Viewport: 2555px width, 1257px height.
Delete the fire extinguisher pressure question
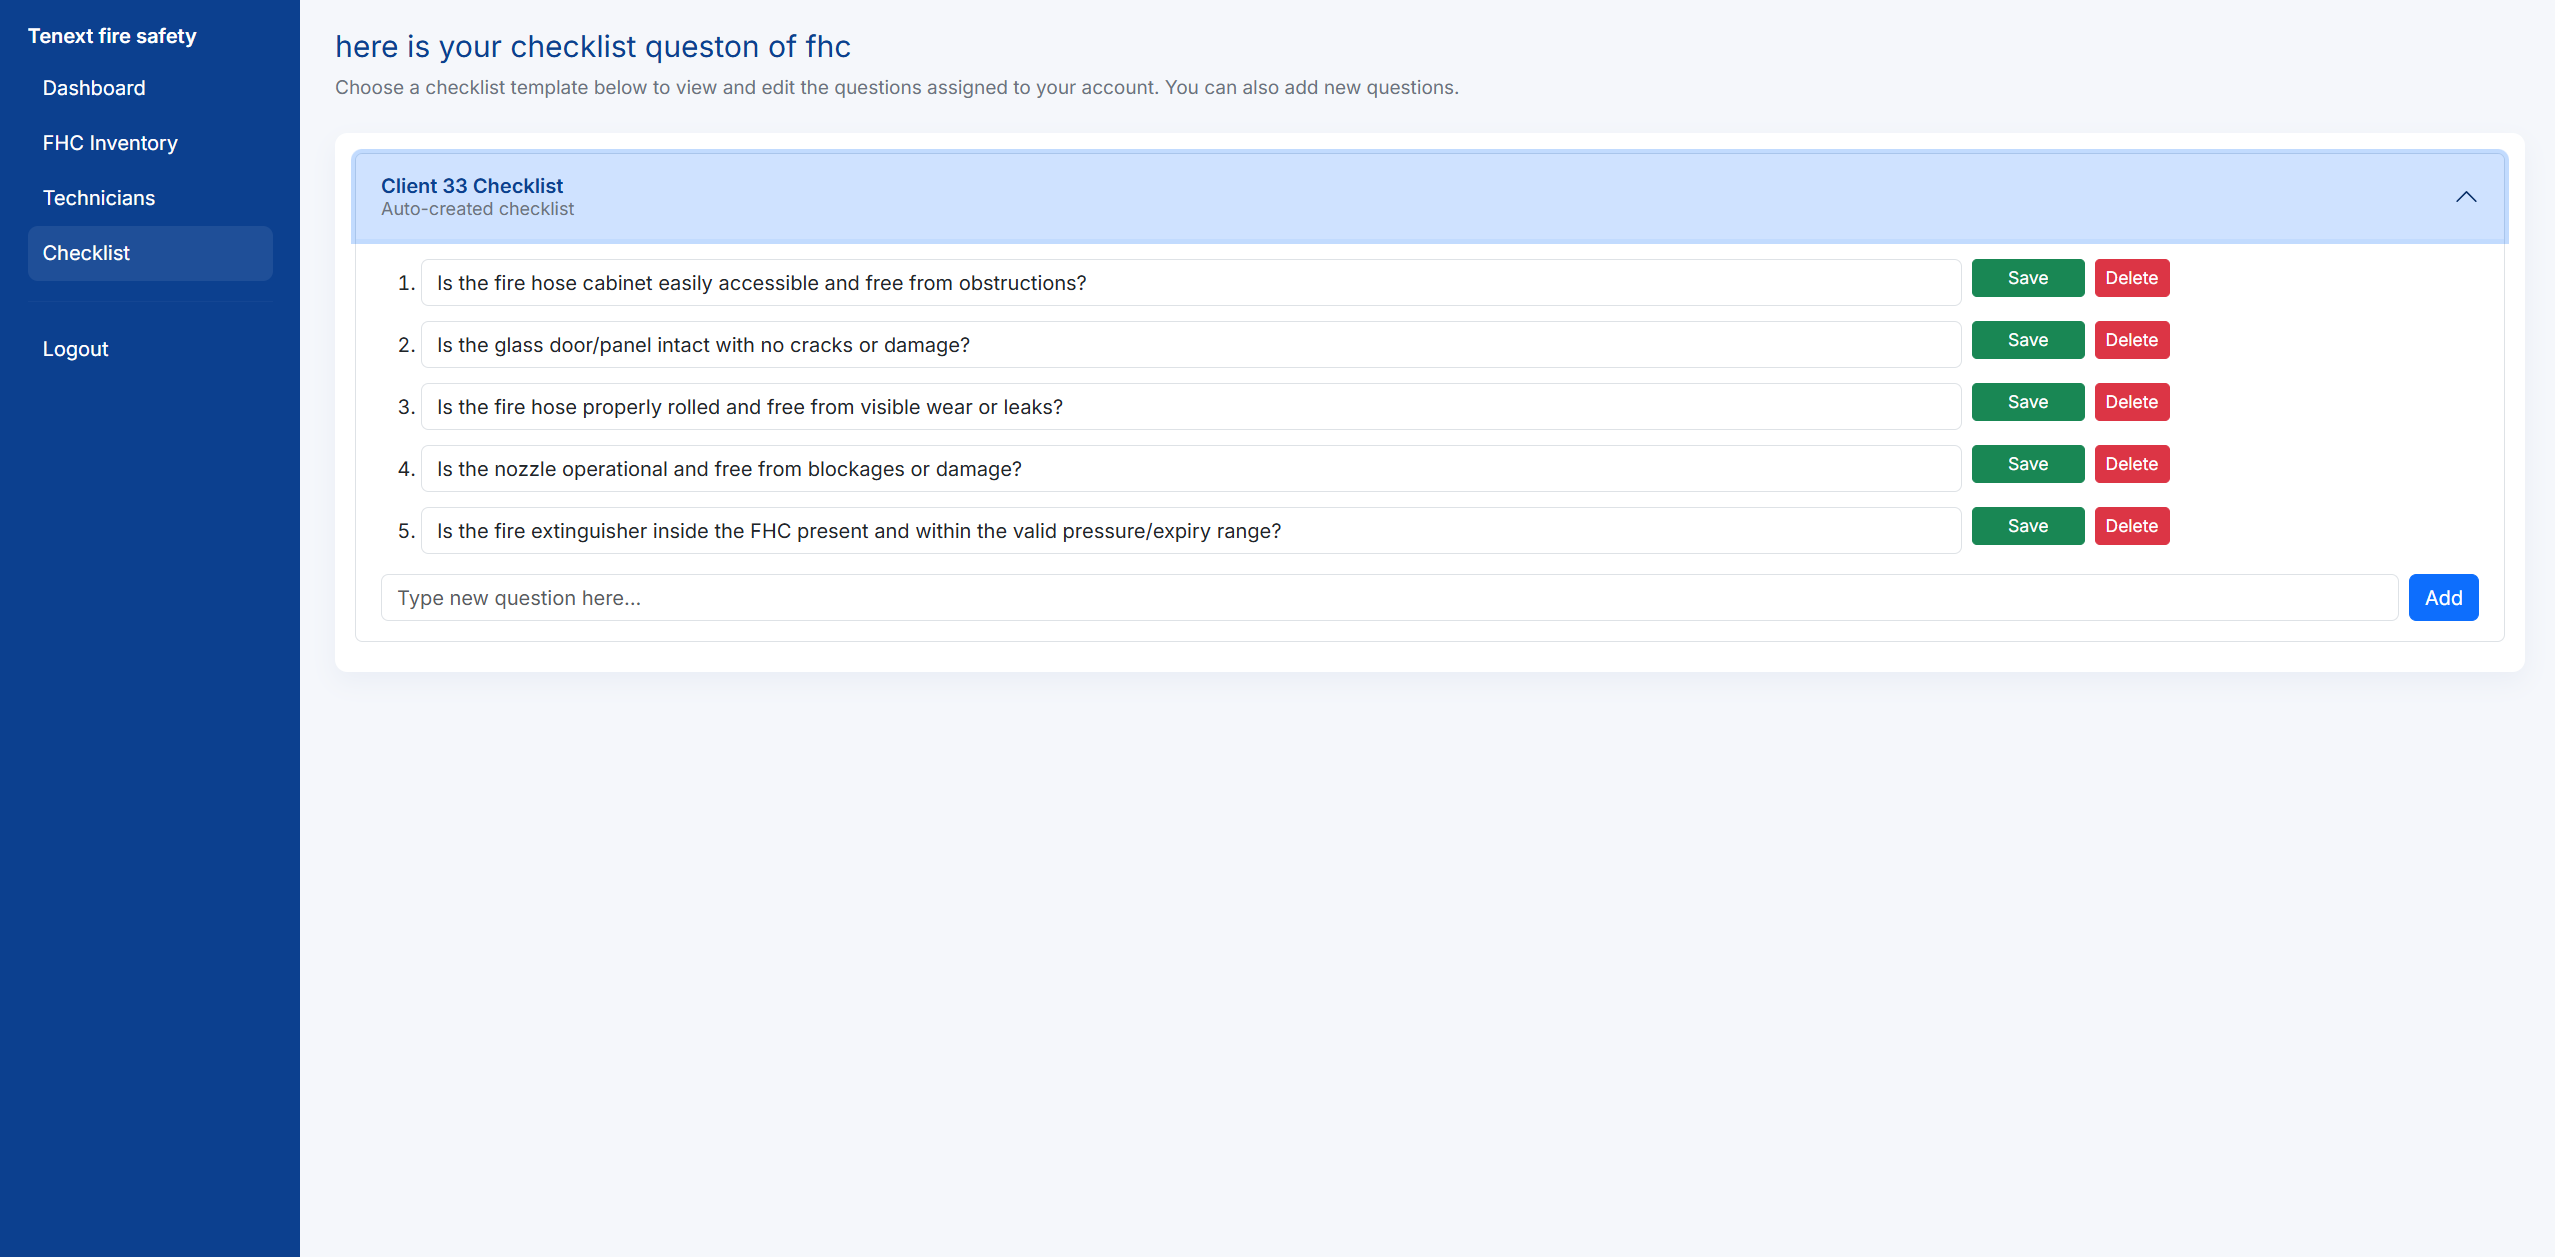[2131, 526]
